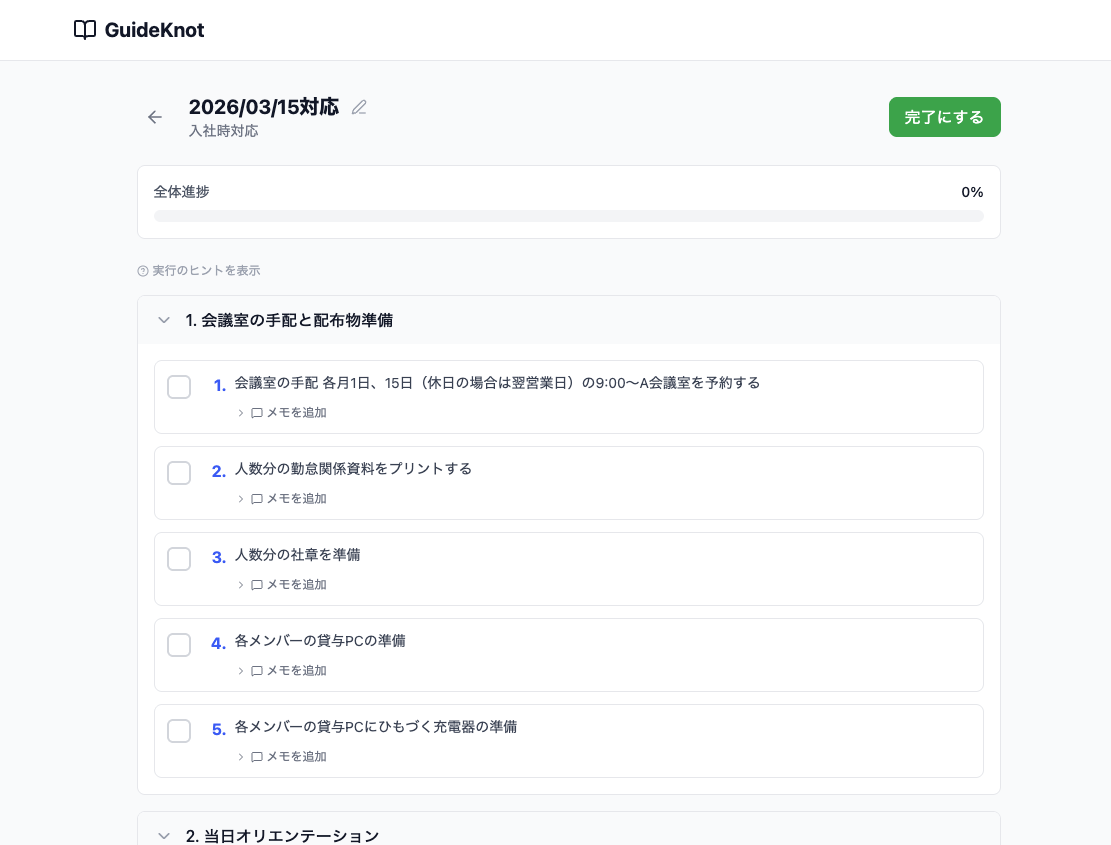1111x845 pixels.
Task: Expand the memo chevron under task 2
Action: coord(240,498)
